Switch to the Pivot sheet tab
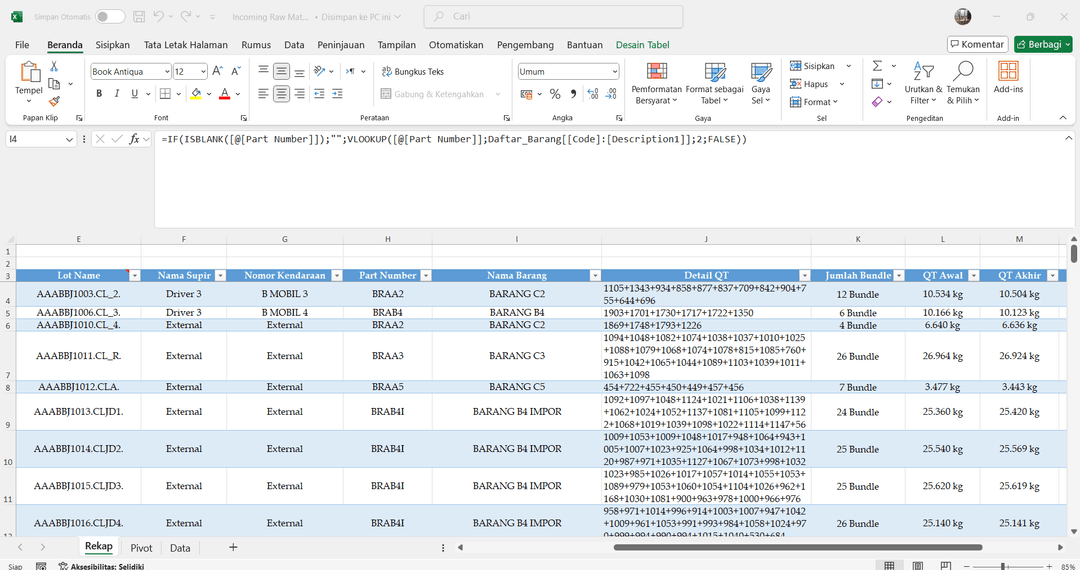 pyautogui.click(x=141, y=548)
